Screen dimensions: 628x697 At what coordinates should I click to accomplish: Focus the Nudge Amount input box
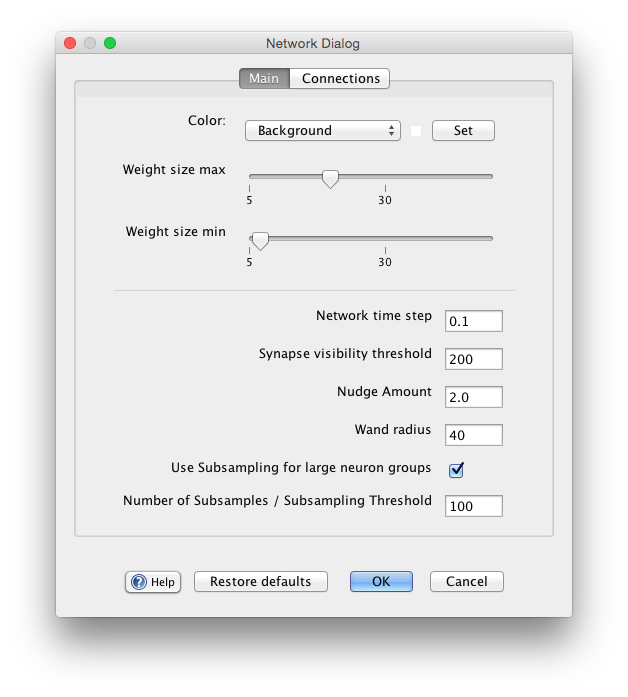click(x=473, y=397)
